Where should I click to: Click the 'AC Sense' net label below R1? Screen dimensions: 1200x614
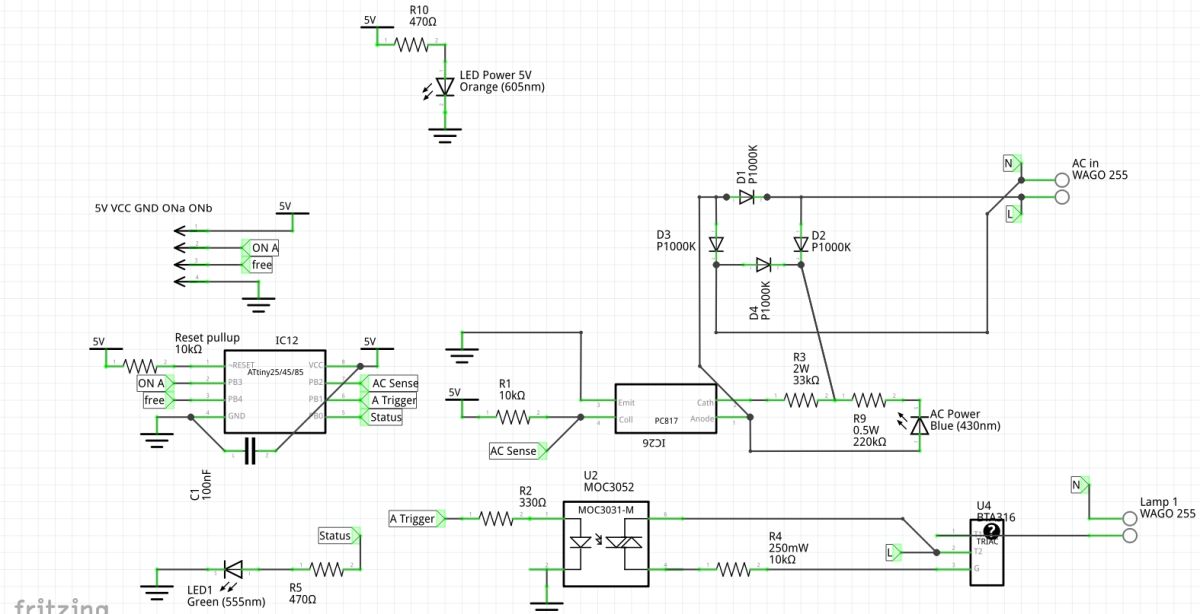click(517, 451)
